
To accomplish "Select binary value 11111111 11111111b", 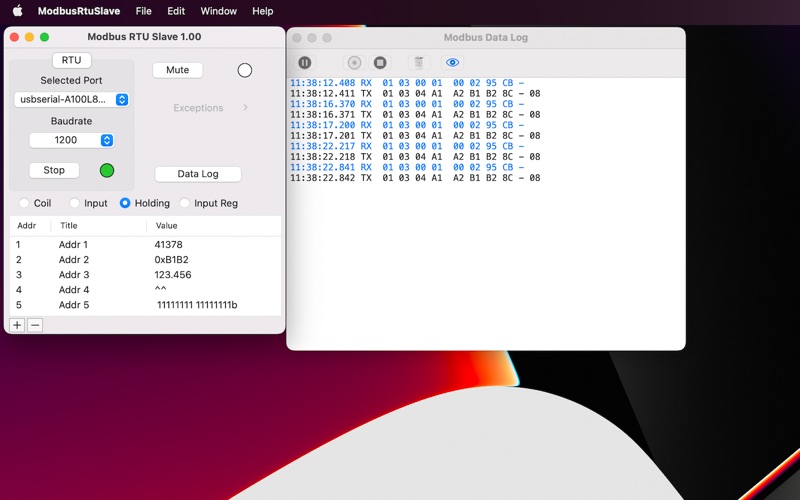I will click(197, 305).
